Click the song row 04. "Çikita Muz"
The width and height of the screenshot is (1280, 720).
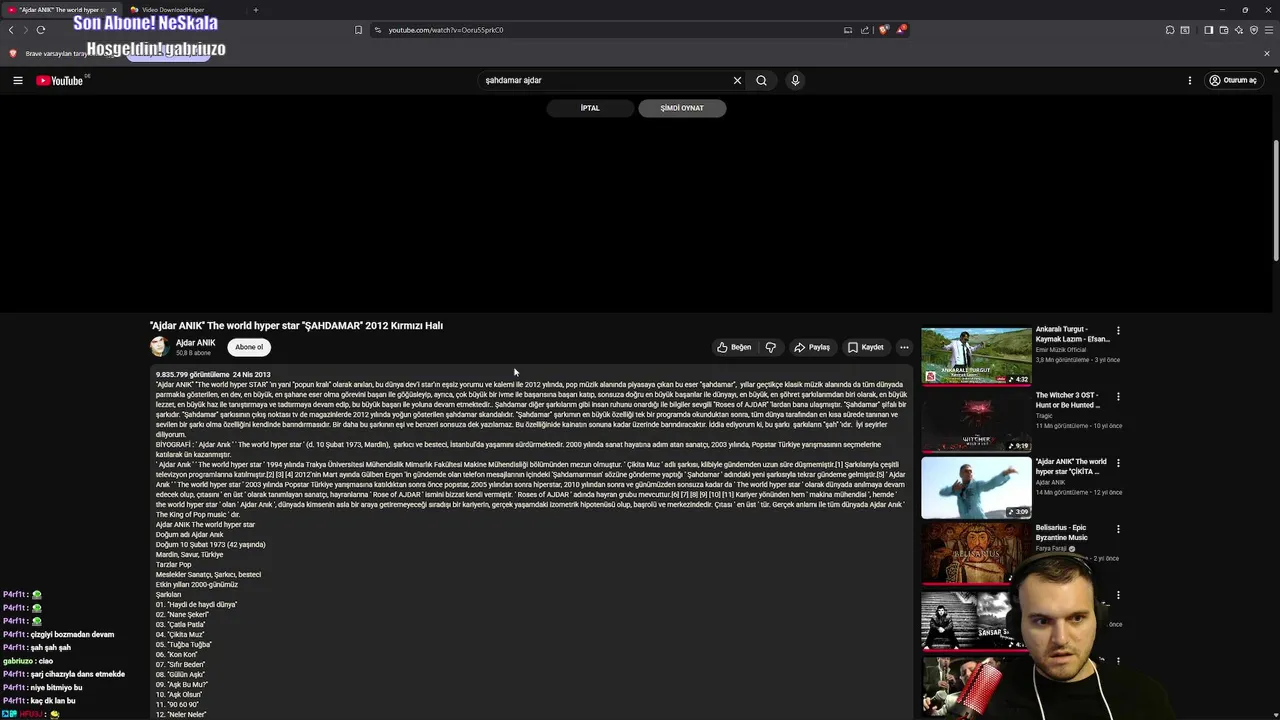(x=180, y=634)
